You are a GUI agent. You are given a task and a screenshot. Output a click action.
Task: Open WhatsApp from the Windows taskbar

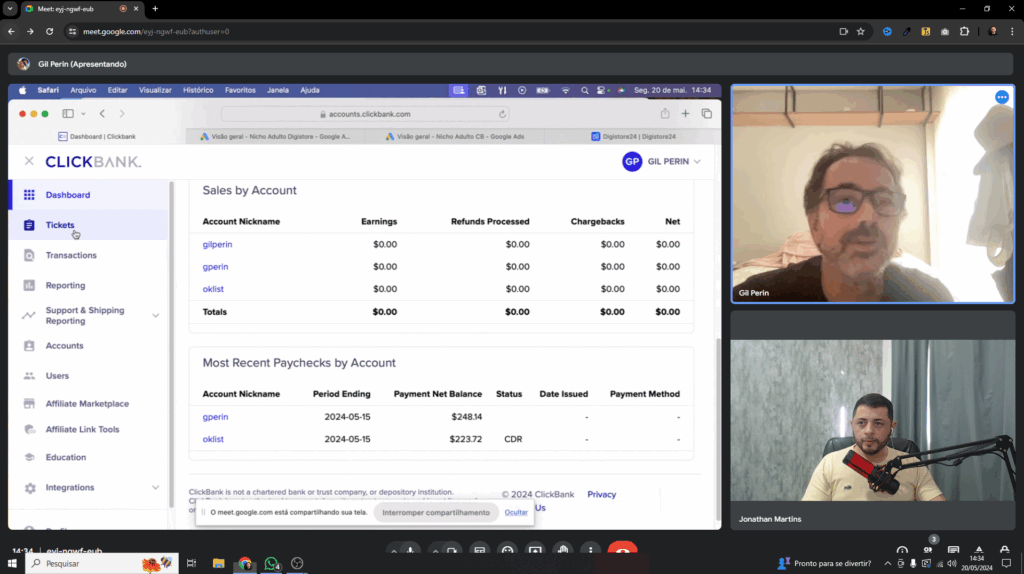pos(271,564)
